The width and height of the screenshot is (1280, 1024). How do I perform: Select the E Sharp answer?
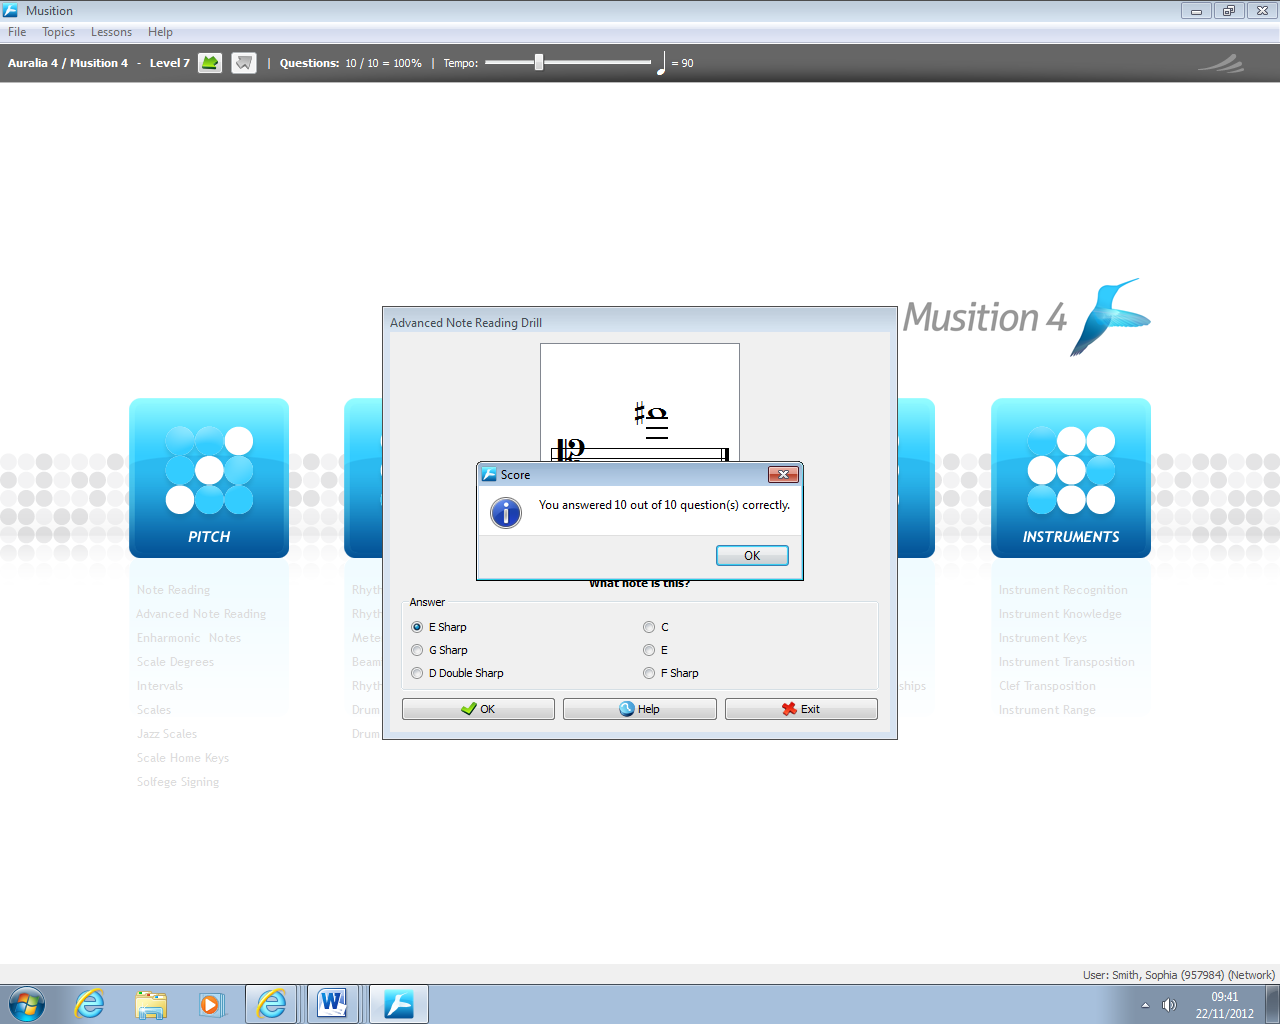tap(439, 627)
